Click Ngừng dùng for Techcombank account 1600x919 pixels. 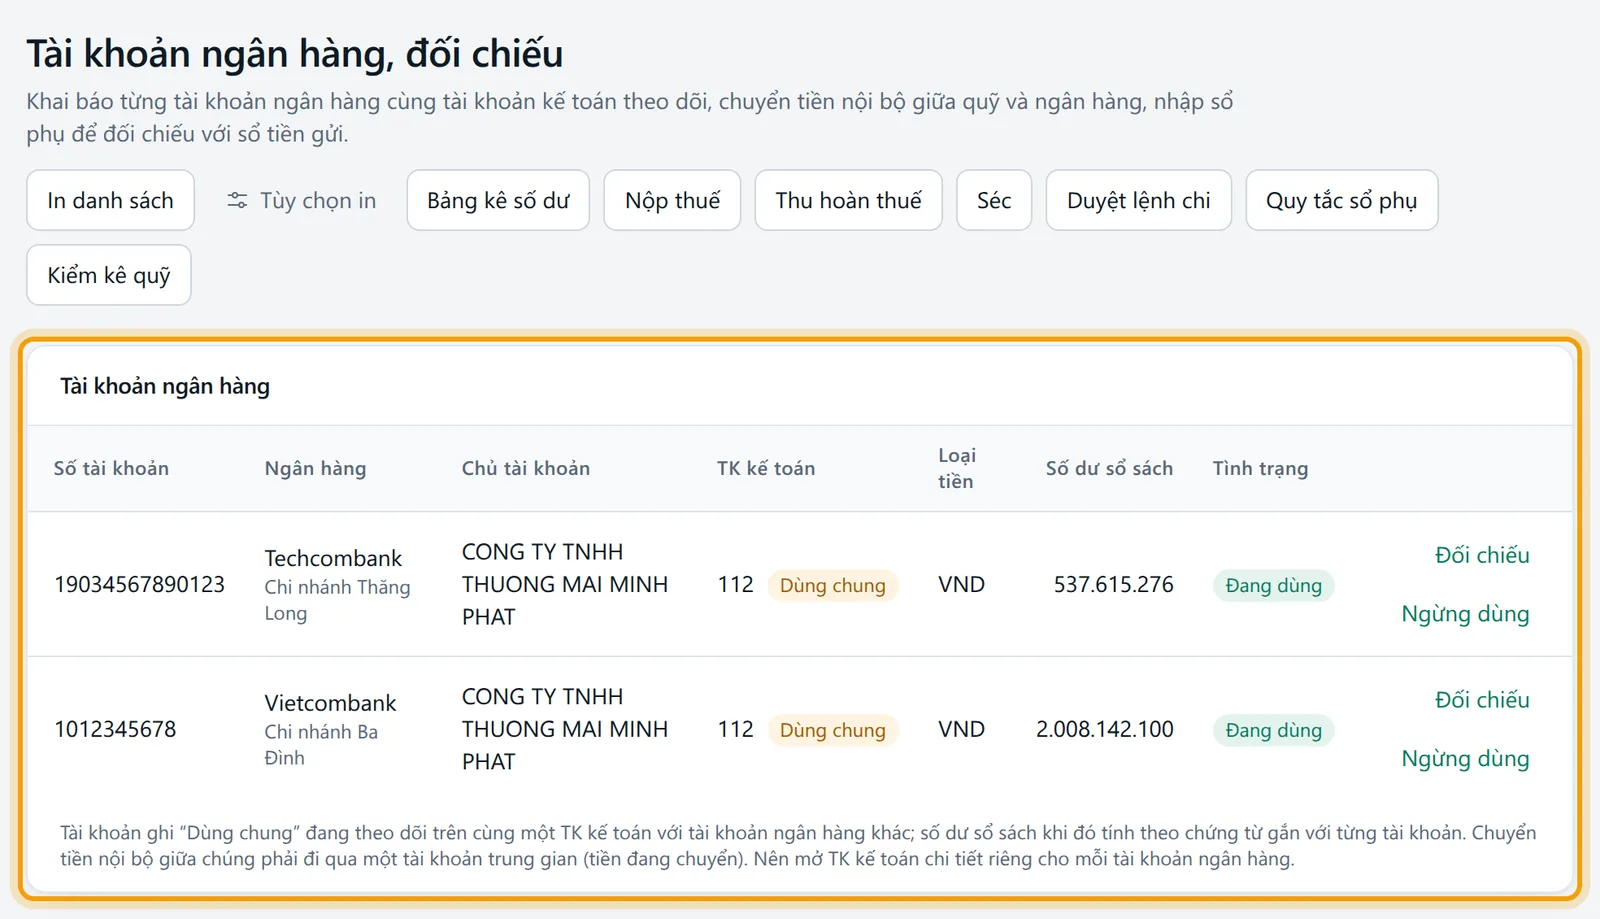tap(1465, 614)
